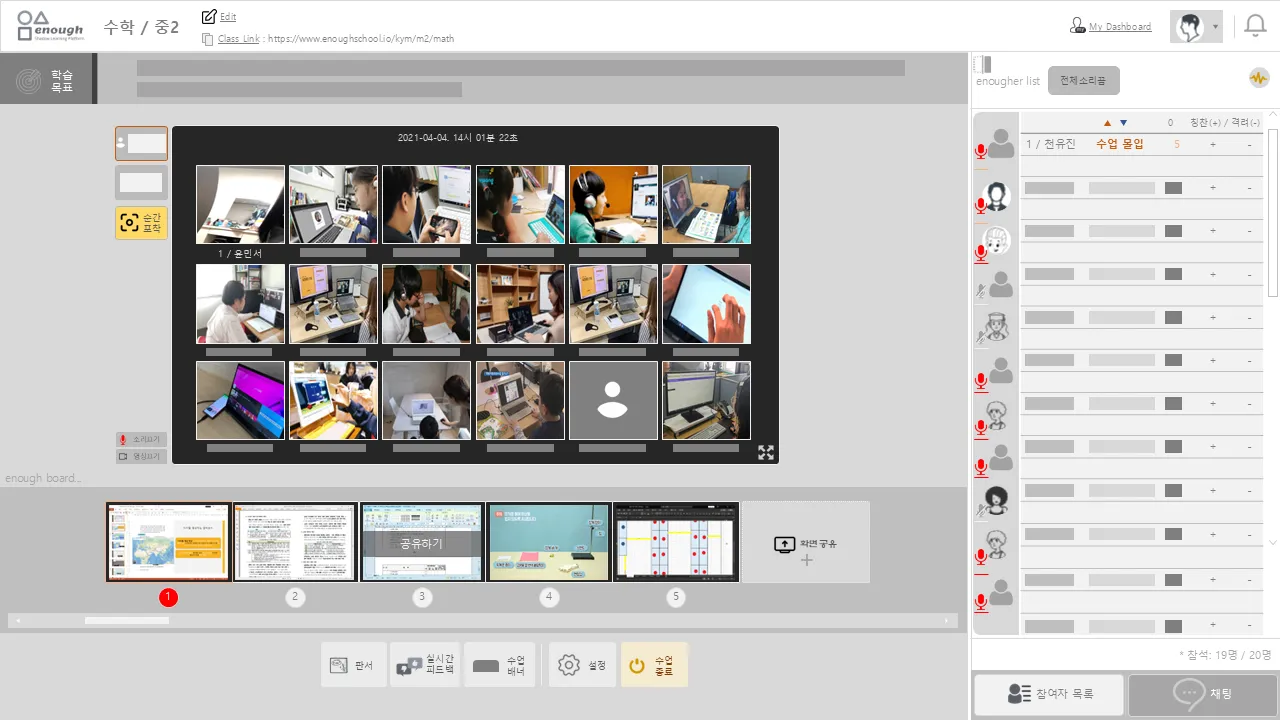The width and height of the screenshot is (1280, 720).
Task: Toggle 영상끄기 video off
Action: [x=141, y=456]
